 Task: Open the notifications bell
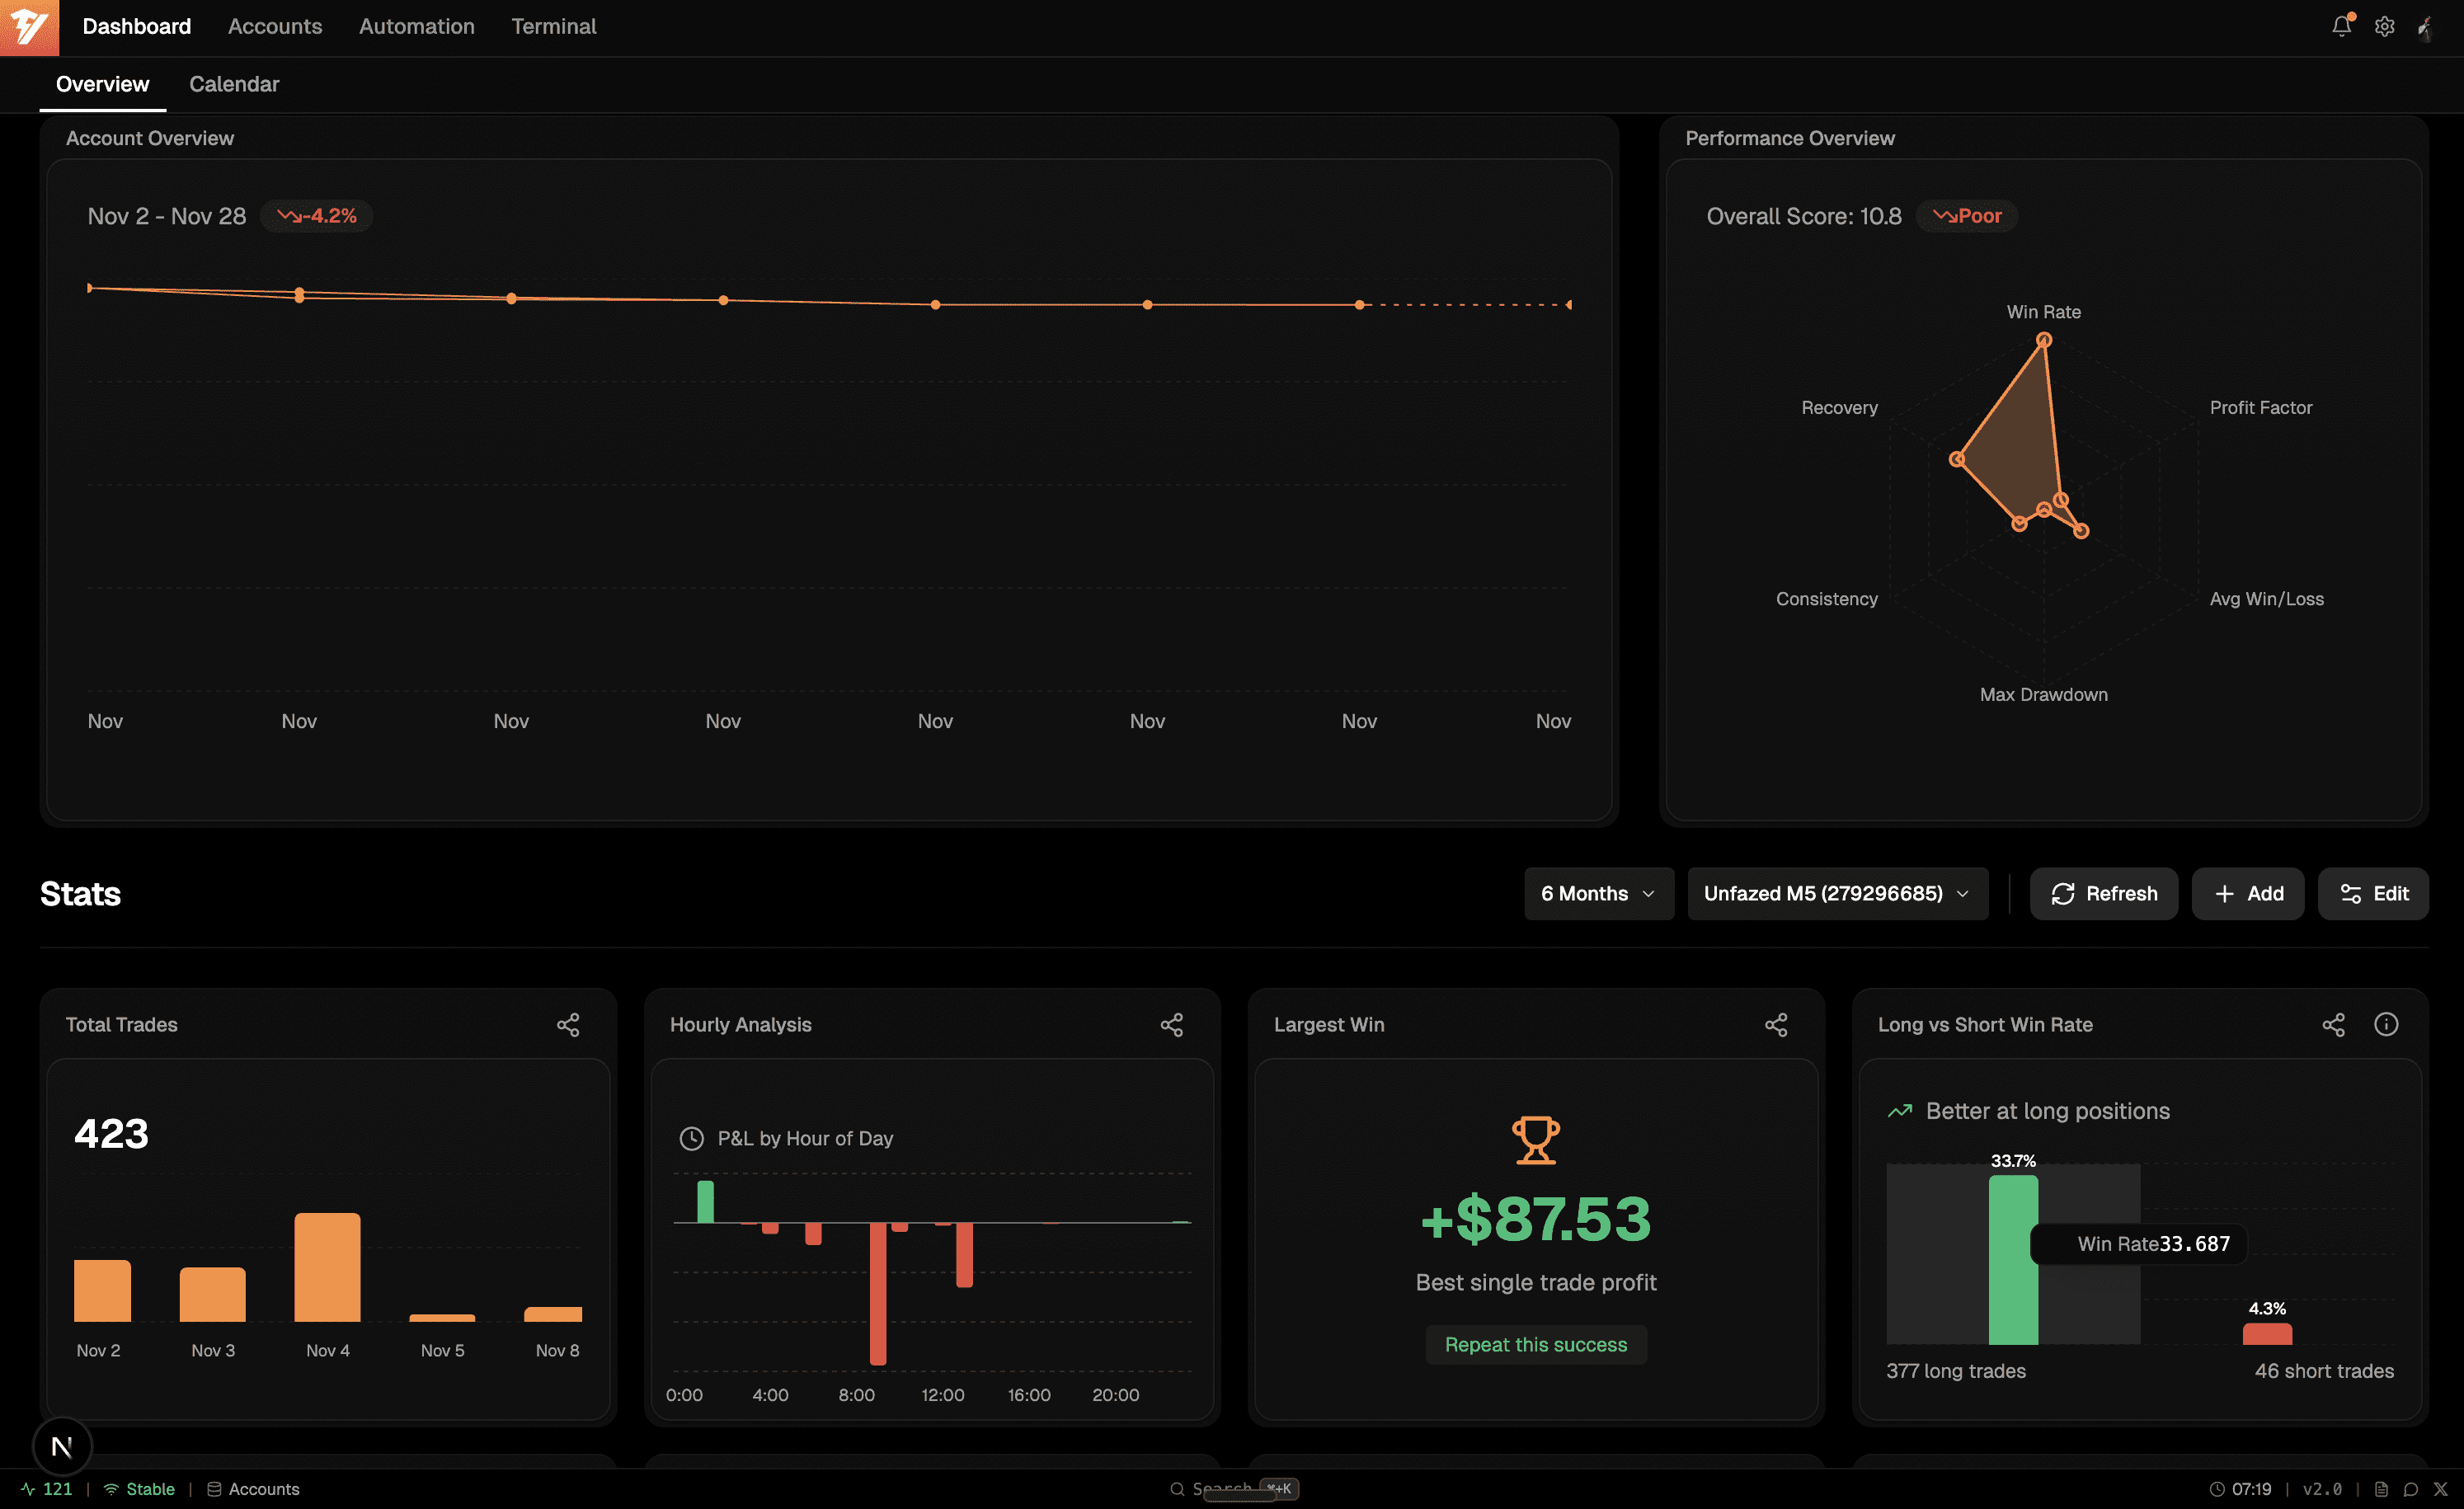tap(2341, 27)
